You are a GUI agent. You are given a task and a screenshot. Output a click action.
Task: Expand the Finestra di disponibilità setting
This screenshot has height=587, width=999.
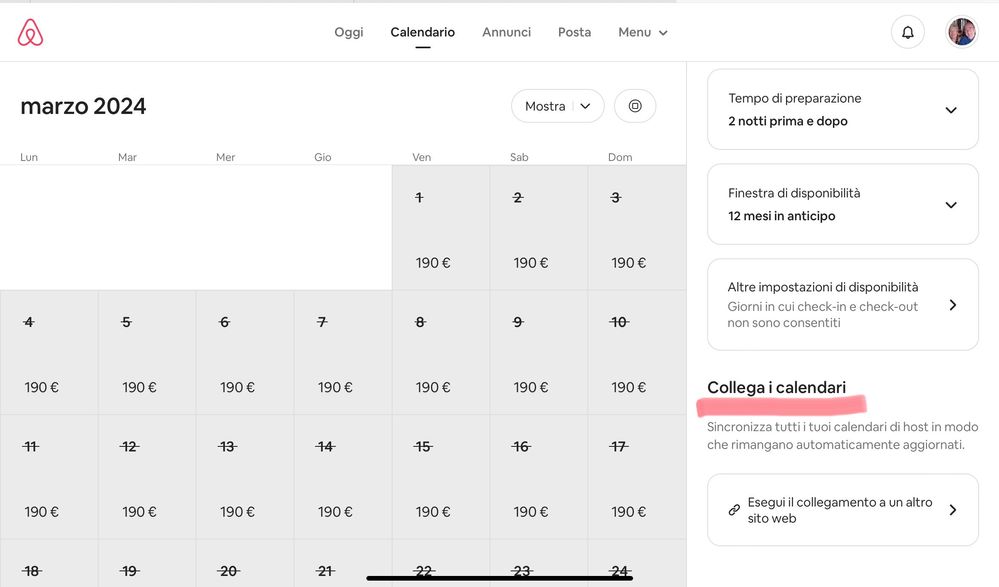coord(951,205)
